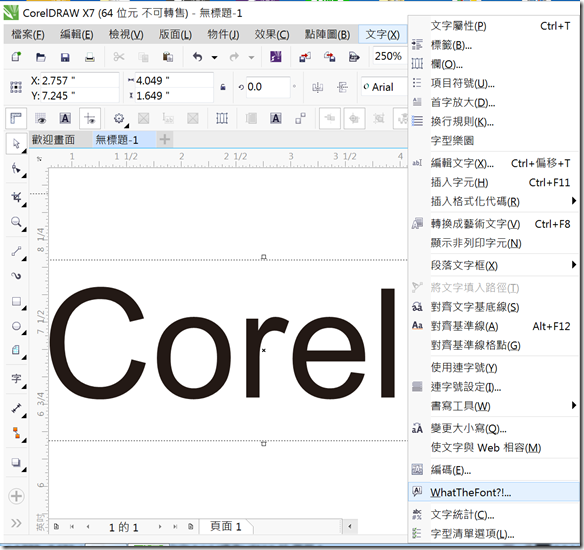Image resolution: width=584 pixels, height=550 pixels.
Task: Click the Save floppy disk icon
Action: click(65, 57)
